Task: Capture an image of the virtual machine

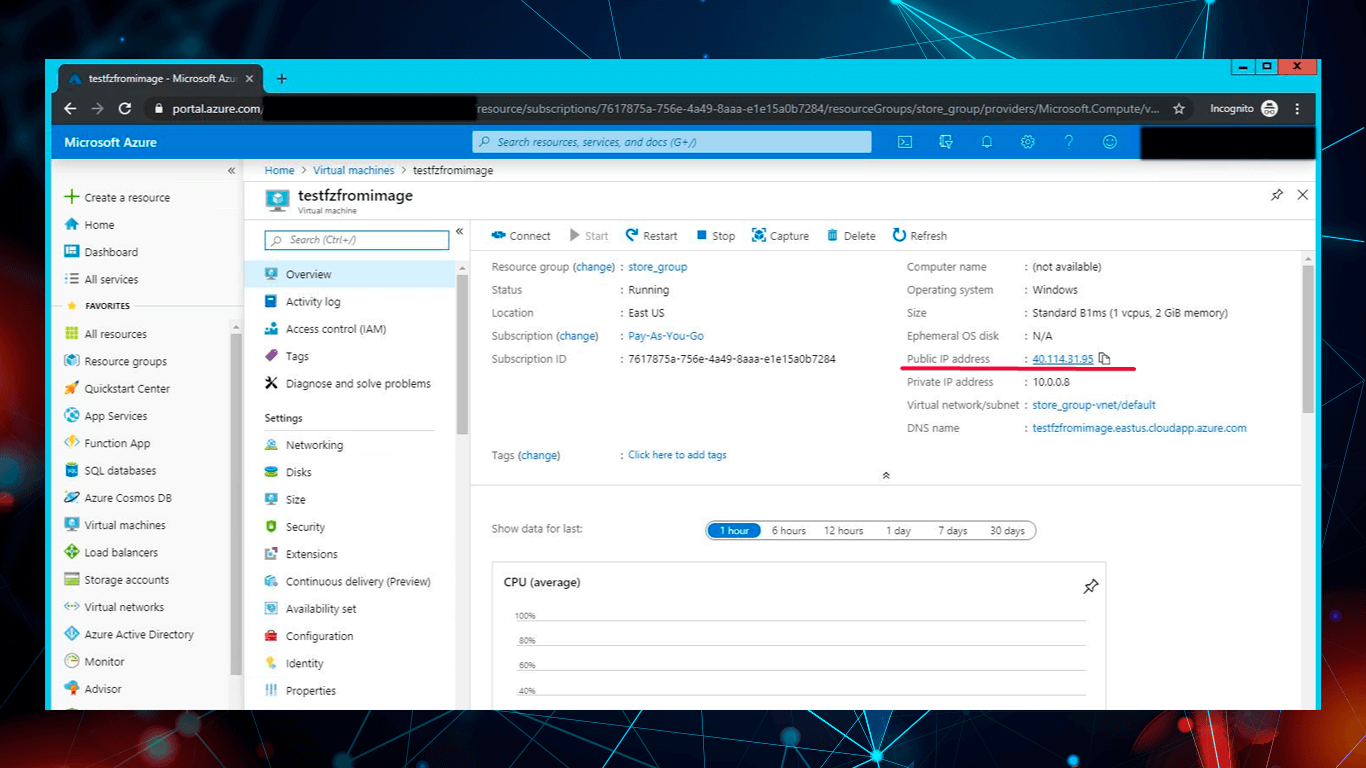Action: (x=780, y=235)
